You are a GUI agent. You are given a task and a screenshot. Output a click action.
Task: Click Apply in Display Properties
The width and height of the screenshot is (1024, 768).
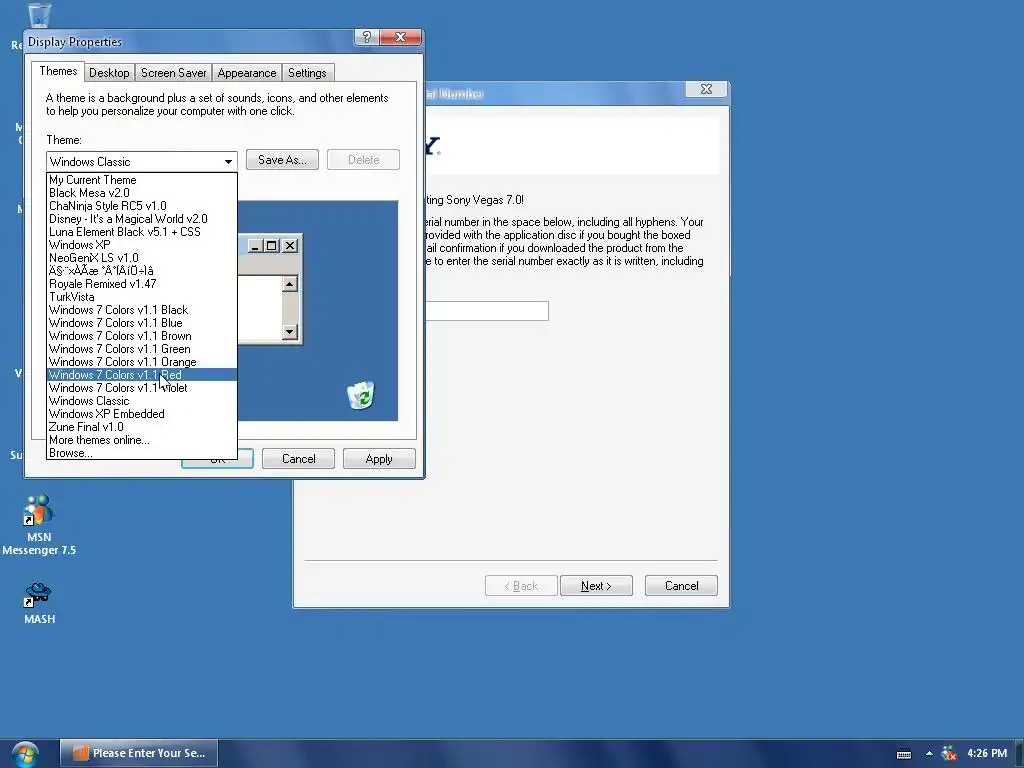click(x=379, y=459)
